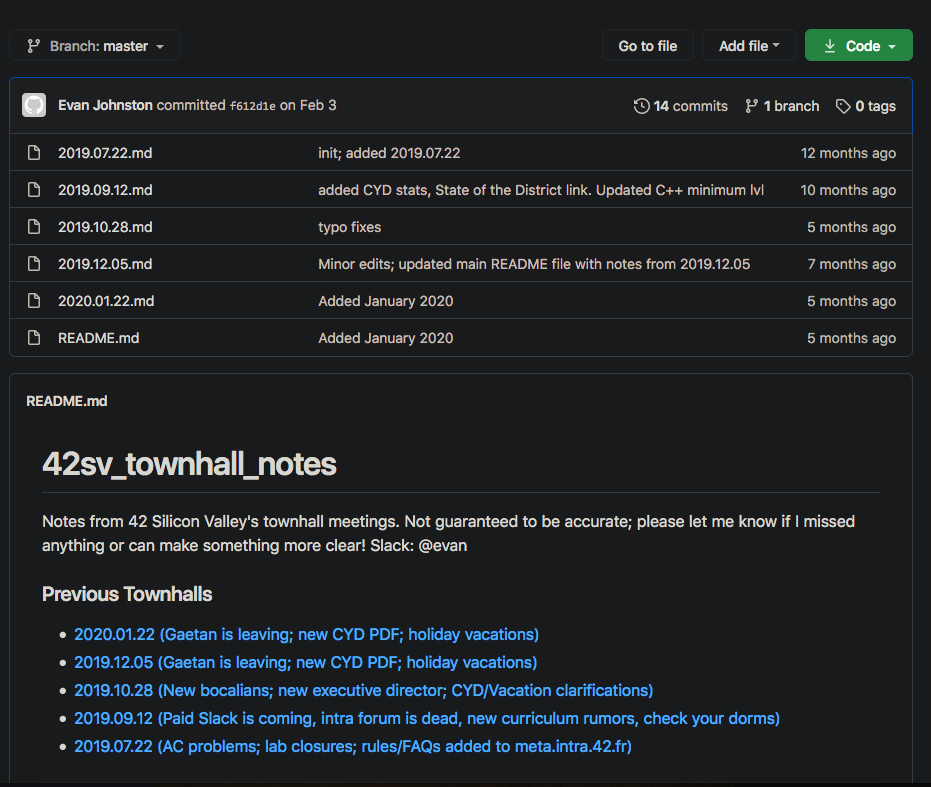Click the git branch icon in Branch button

coord(34,46)
